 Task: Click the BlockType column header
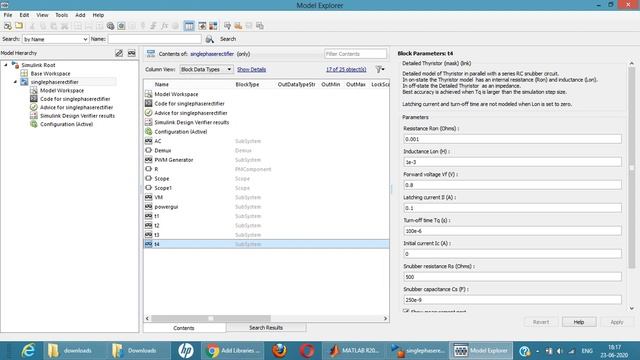[247, 84]
